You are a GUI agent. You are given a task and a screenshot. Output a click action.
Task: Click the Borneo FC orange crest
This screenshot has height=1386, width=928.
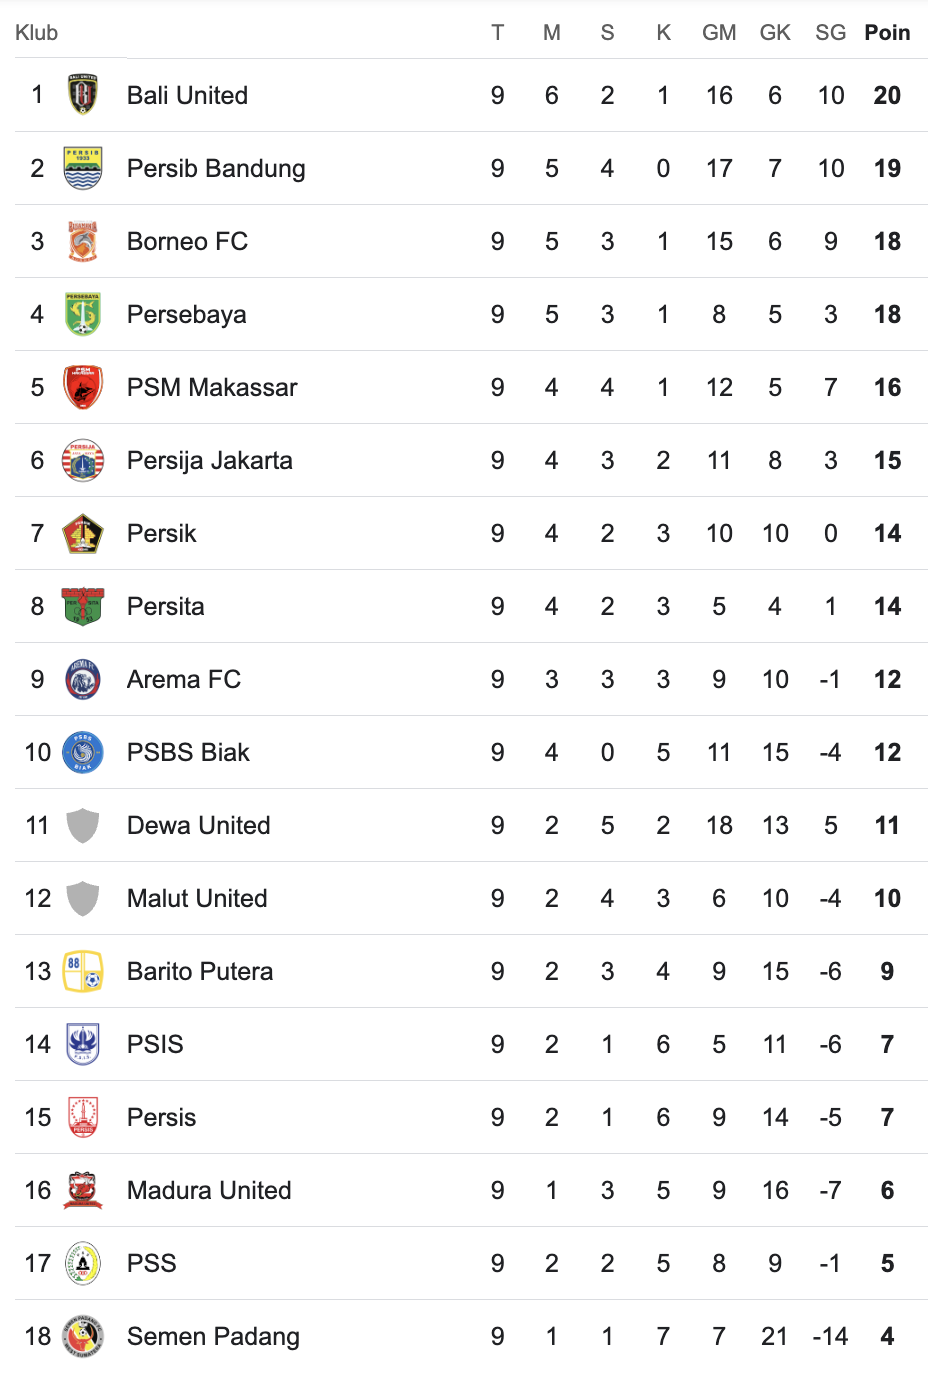tap(83, 241)
